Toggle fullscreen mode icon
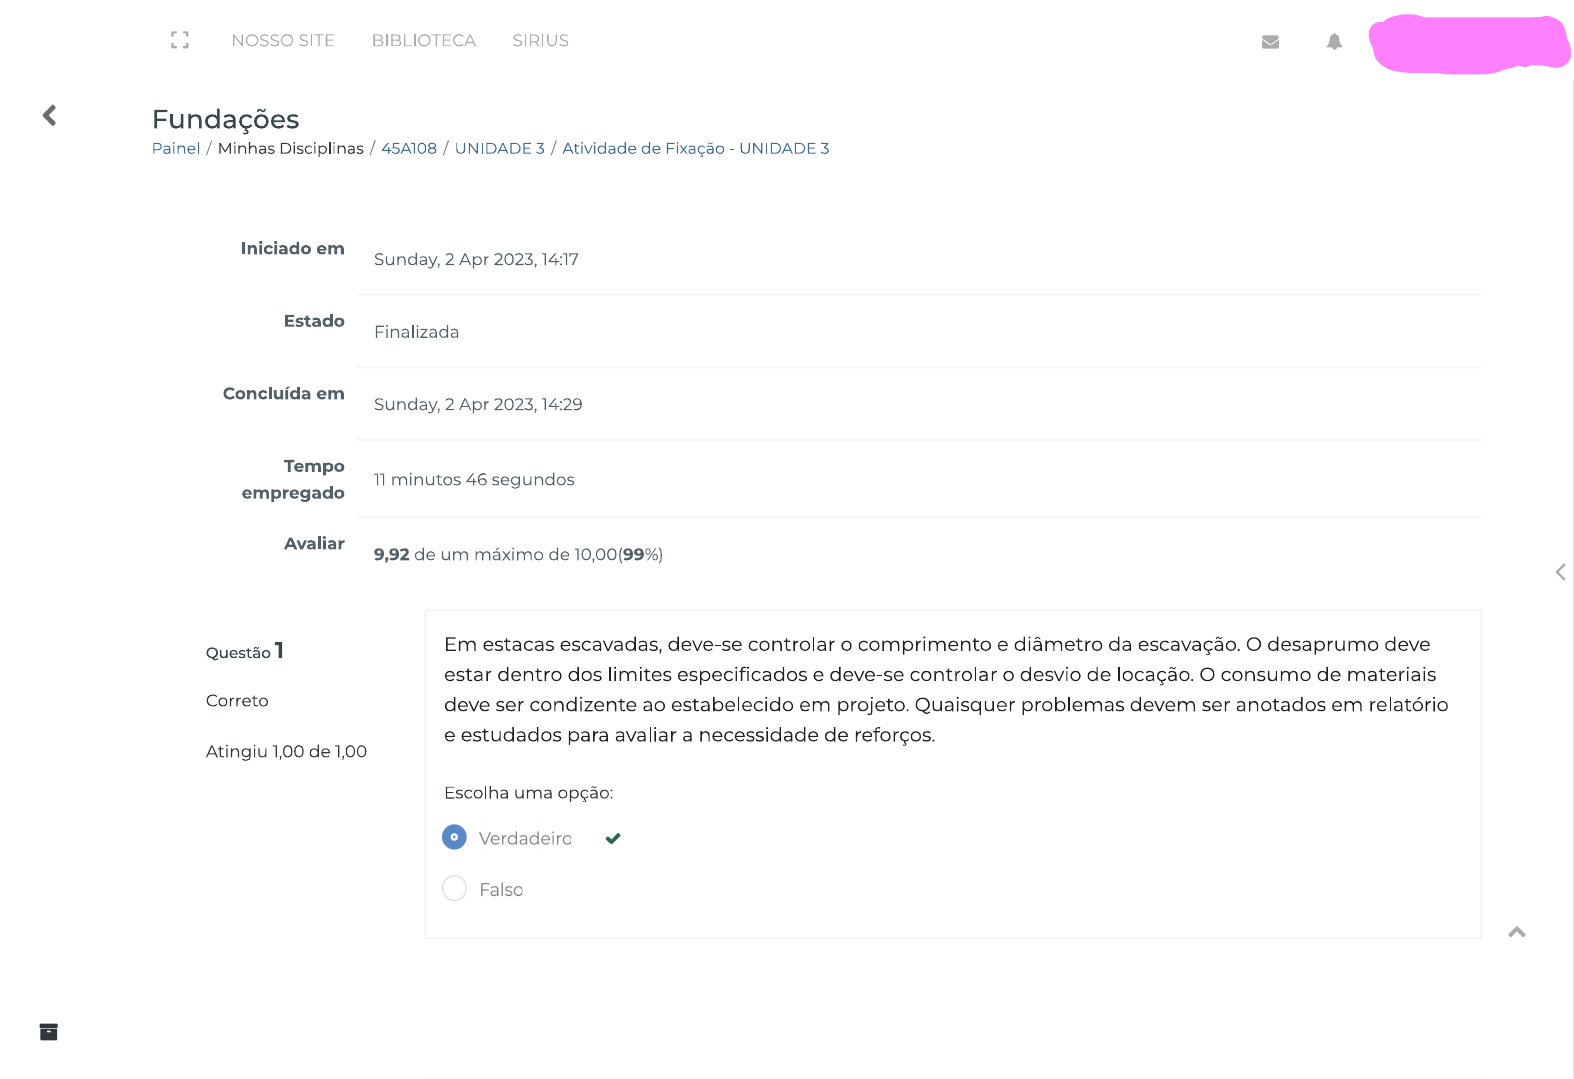Image resolution: width=1574 pixels, height=1079 pixels. [x=180, y=40]
